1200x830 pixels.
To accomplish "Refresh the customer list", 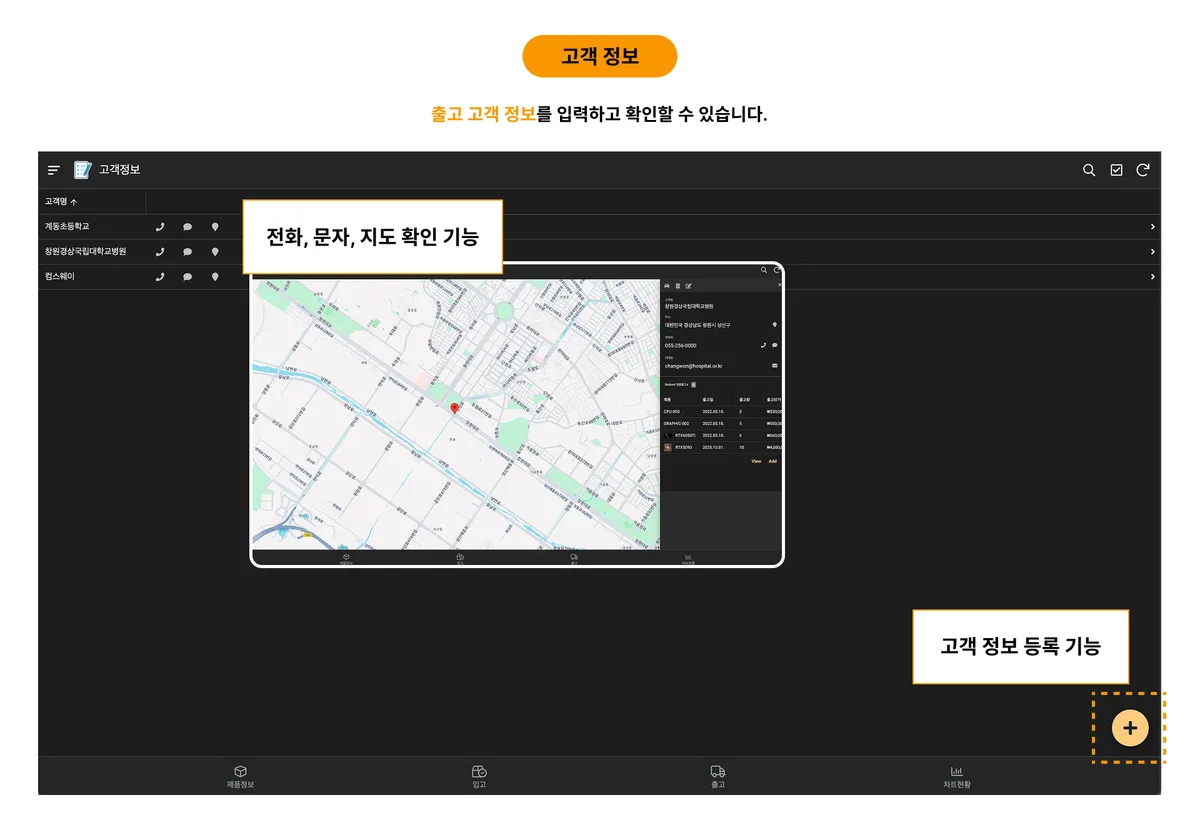I will [x=1143, y=170].
